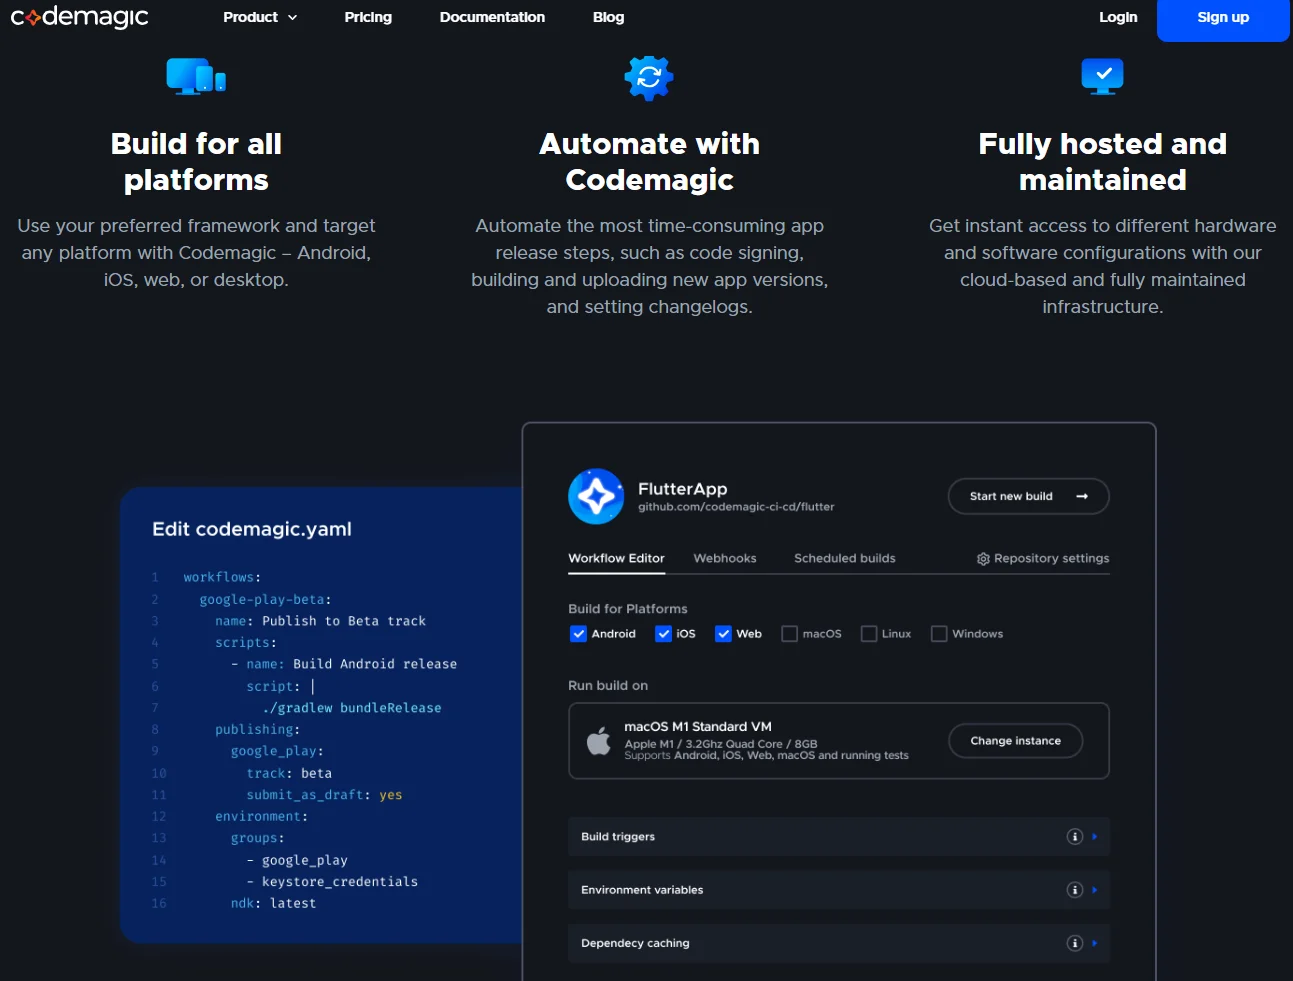Open Repository settings link
1293x981 pixels.
pyautogui.click(x=1043, y=559)
